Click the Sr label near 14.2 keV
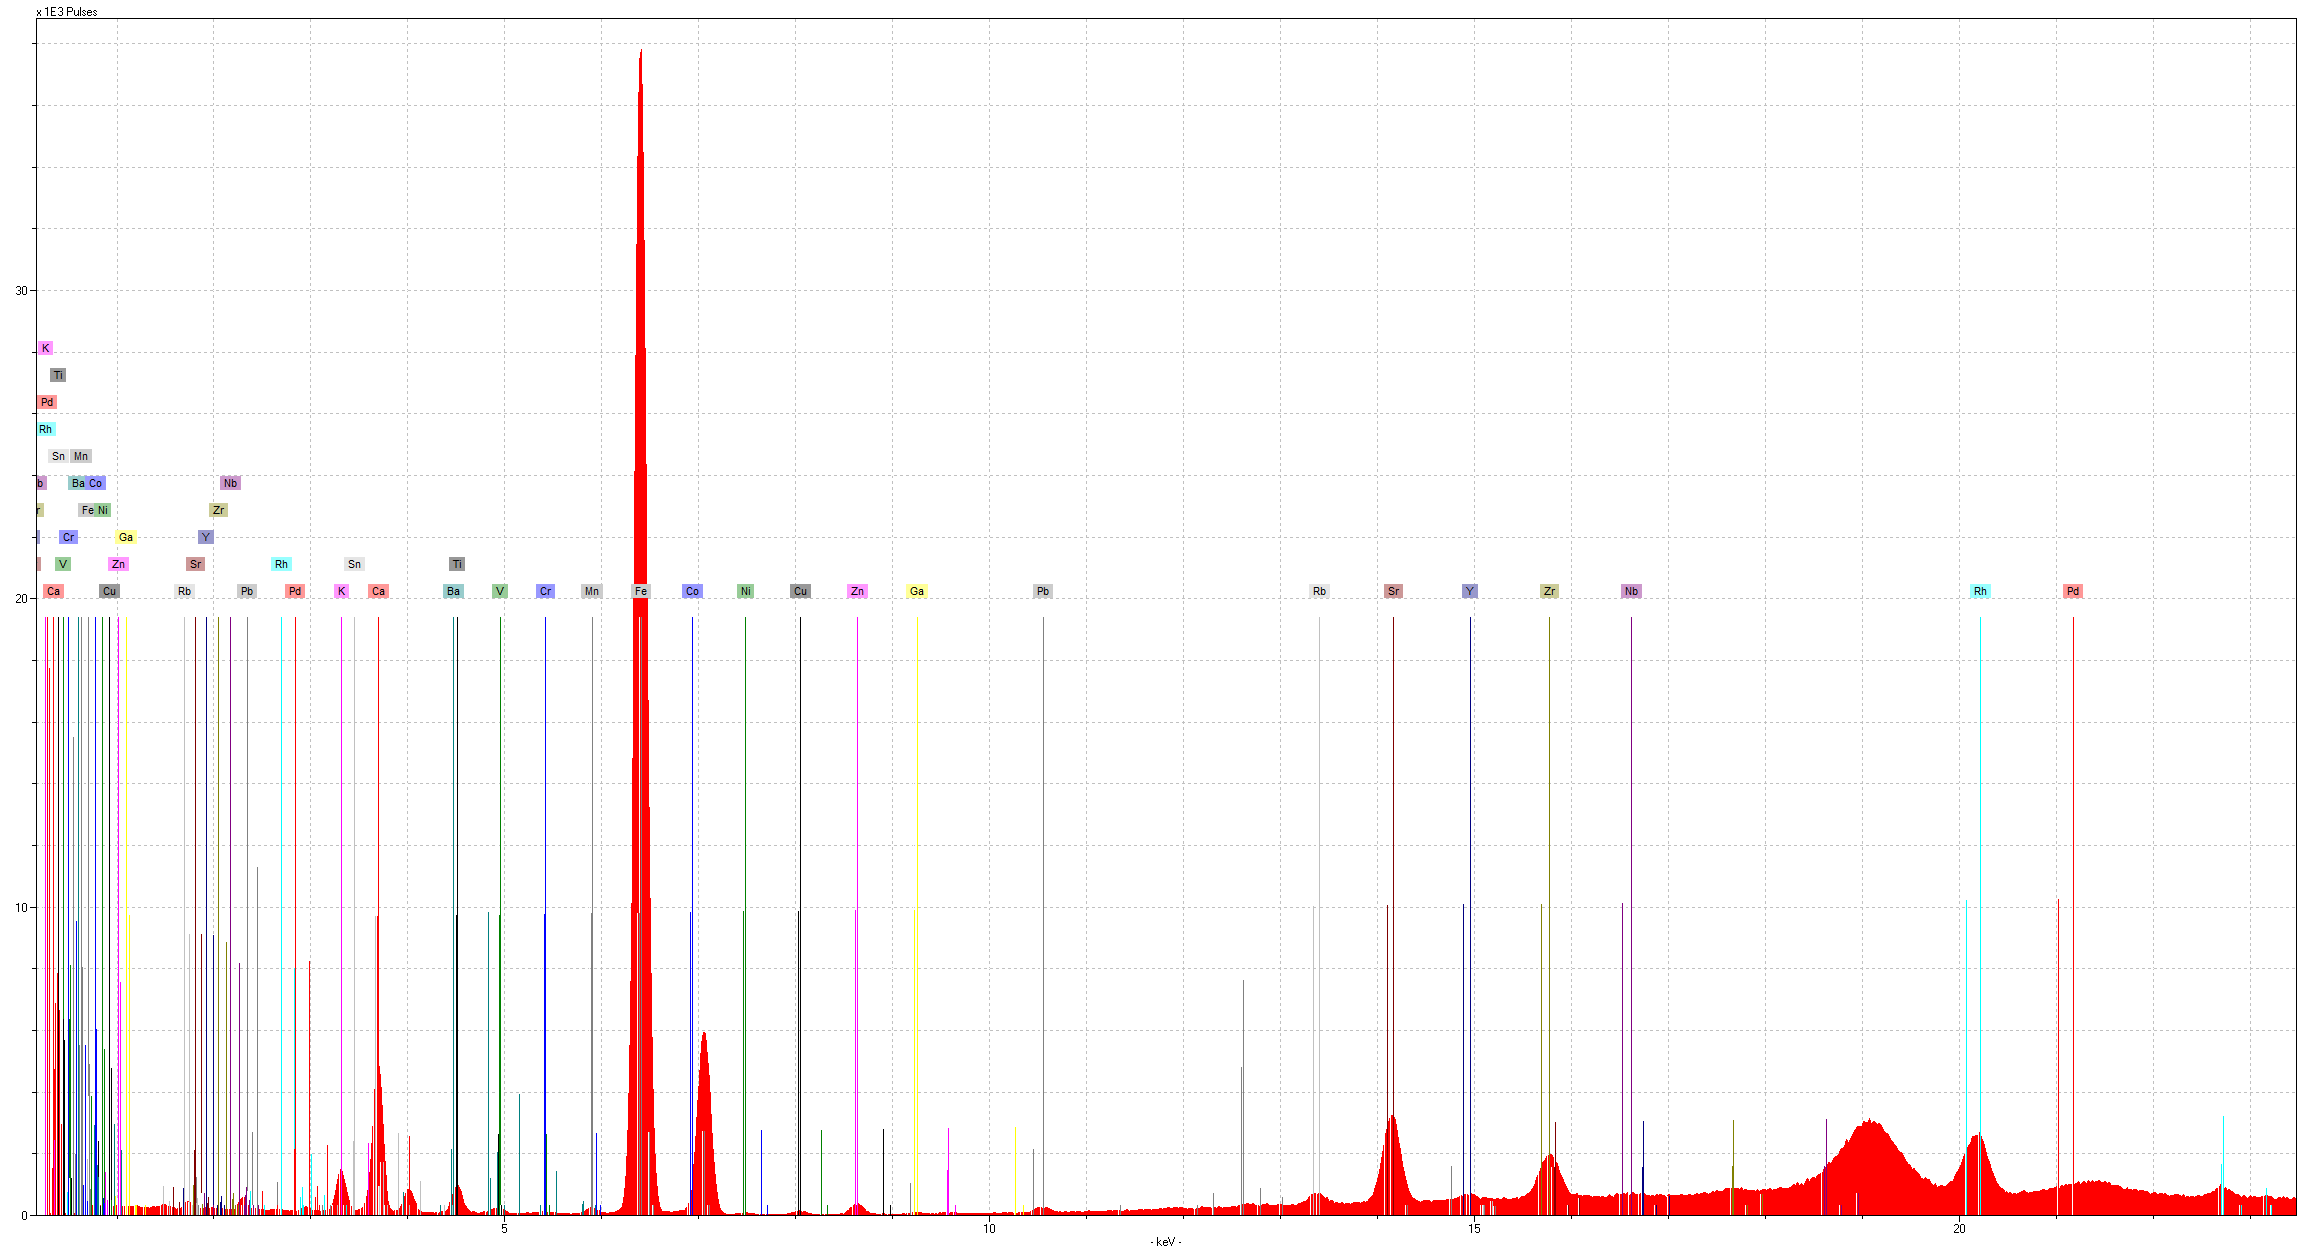Screen dimensions: 2306x1248 point(1393,591)
